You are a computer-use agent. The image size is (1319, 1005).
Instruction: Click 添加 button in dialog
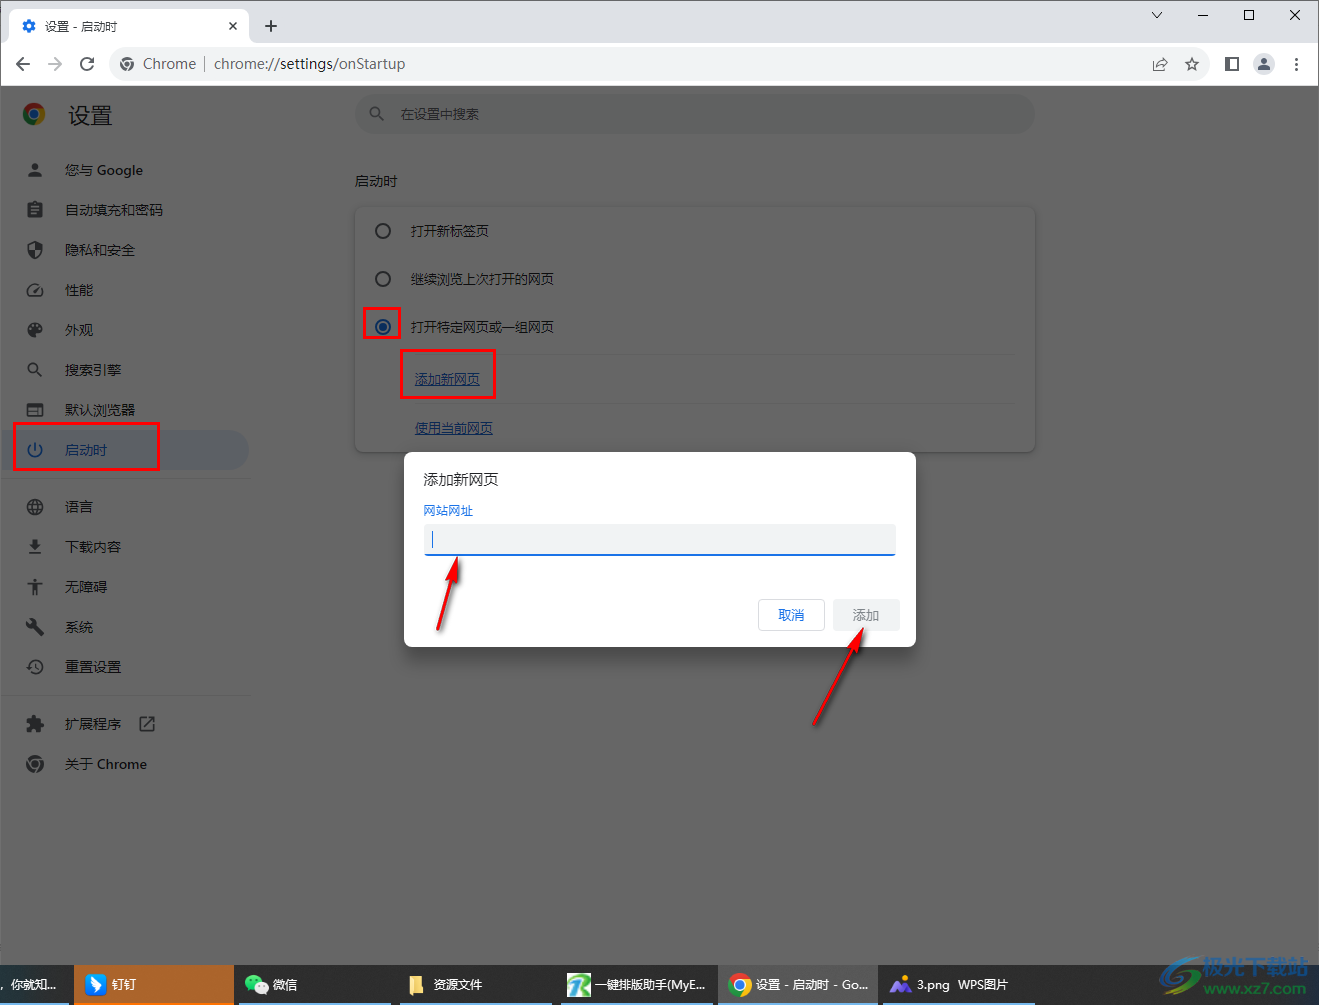point(866,615)
